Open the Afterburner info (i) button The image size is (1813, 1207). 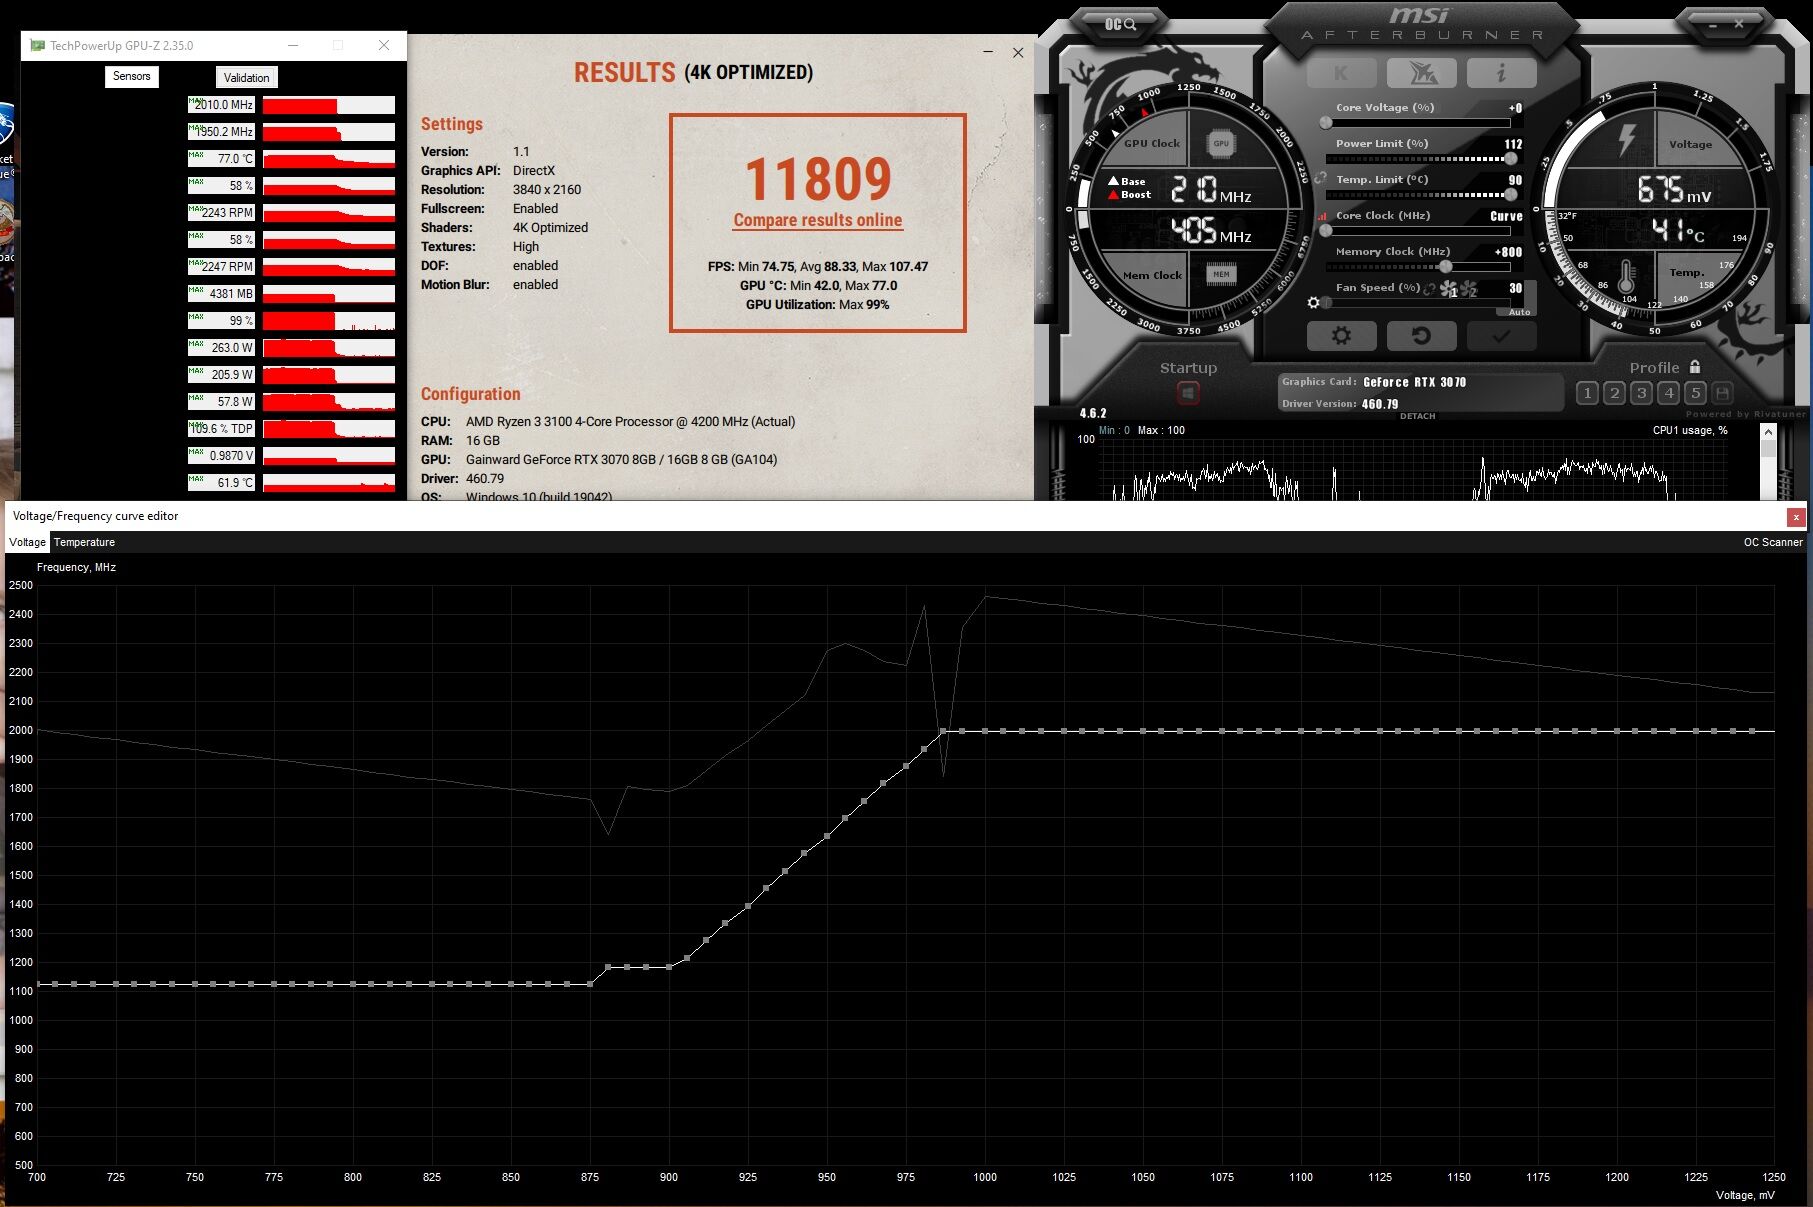click(x=1501, y=73)
